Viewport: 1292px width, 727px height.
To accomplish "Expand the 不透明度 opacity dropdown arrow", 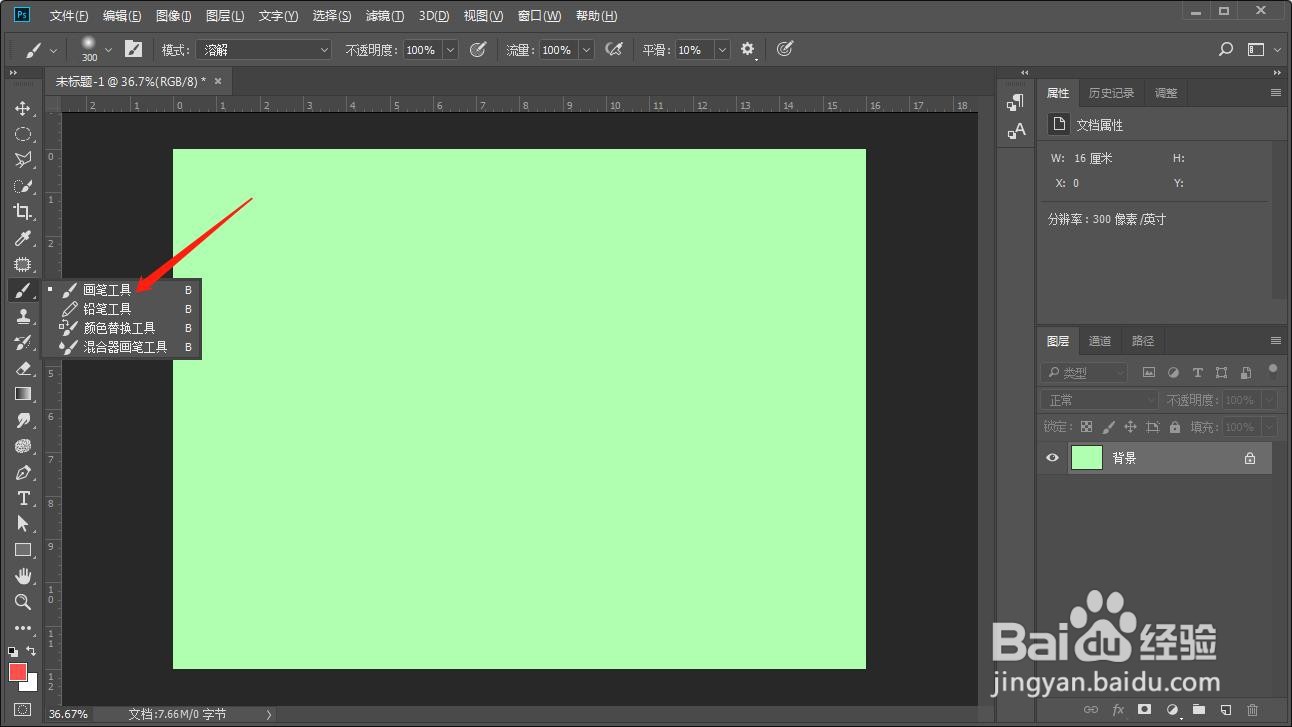I will coord(450,49).
